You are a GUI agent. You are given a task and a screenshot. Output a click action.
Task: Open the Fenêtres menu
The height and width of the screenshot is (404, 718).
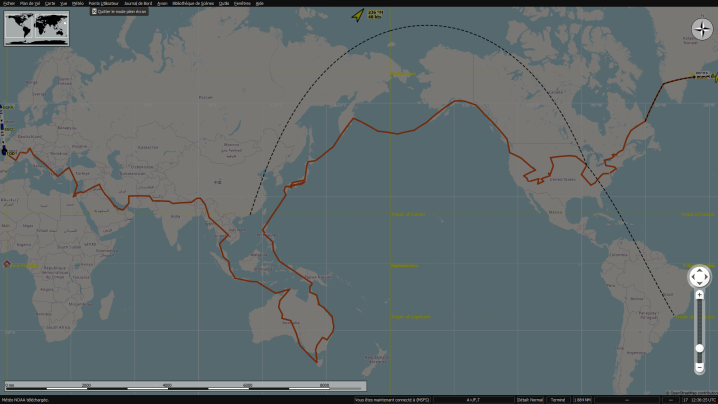tap(242, 3)
